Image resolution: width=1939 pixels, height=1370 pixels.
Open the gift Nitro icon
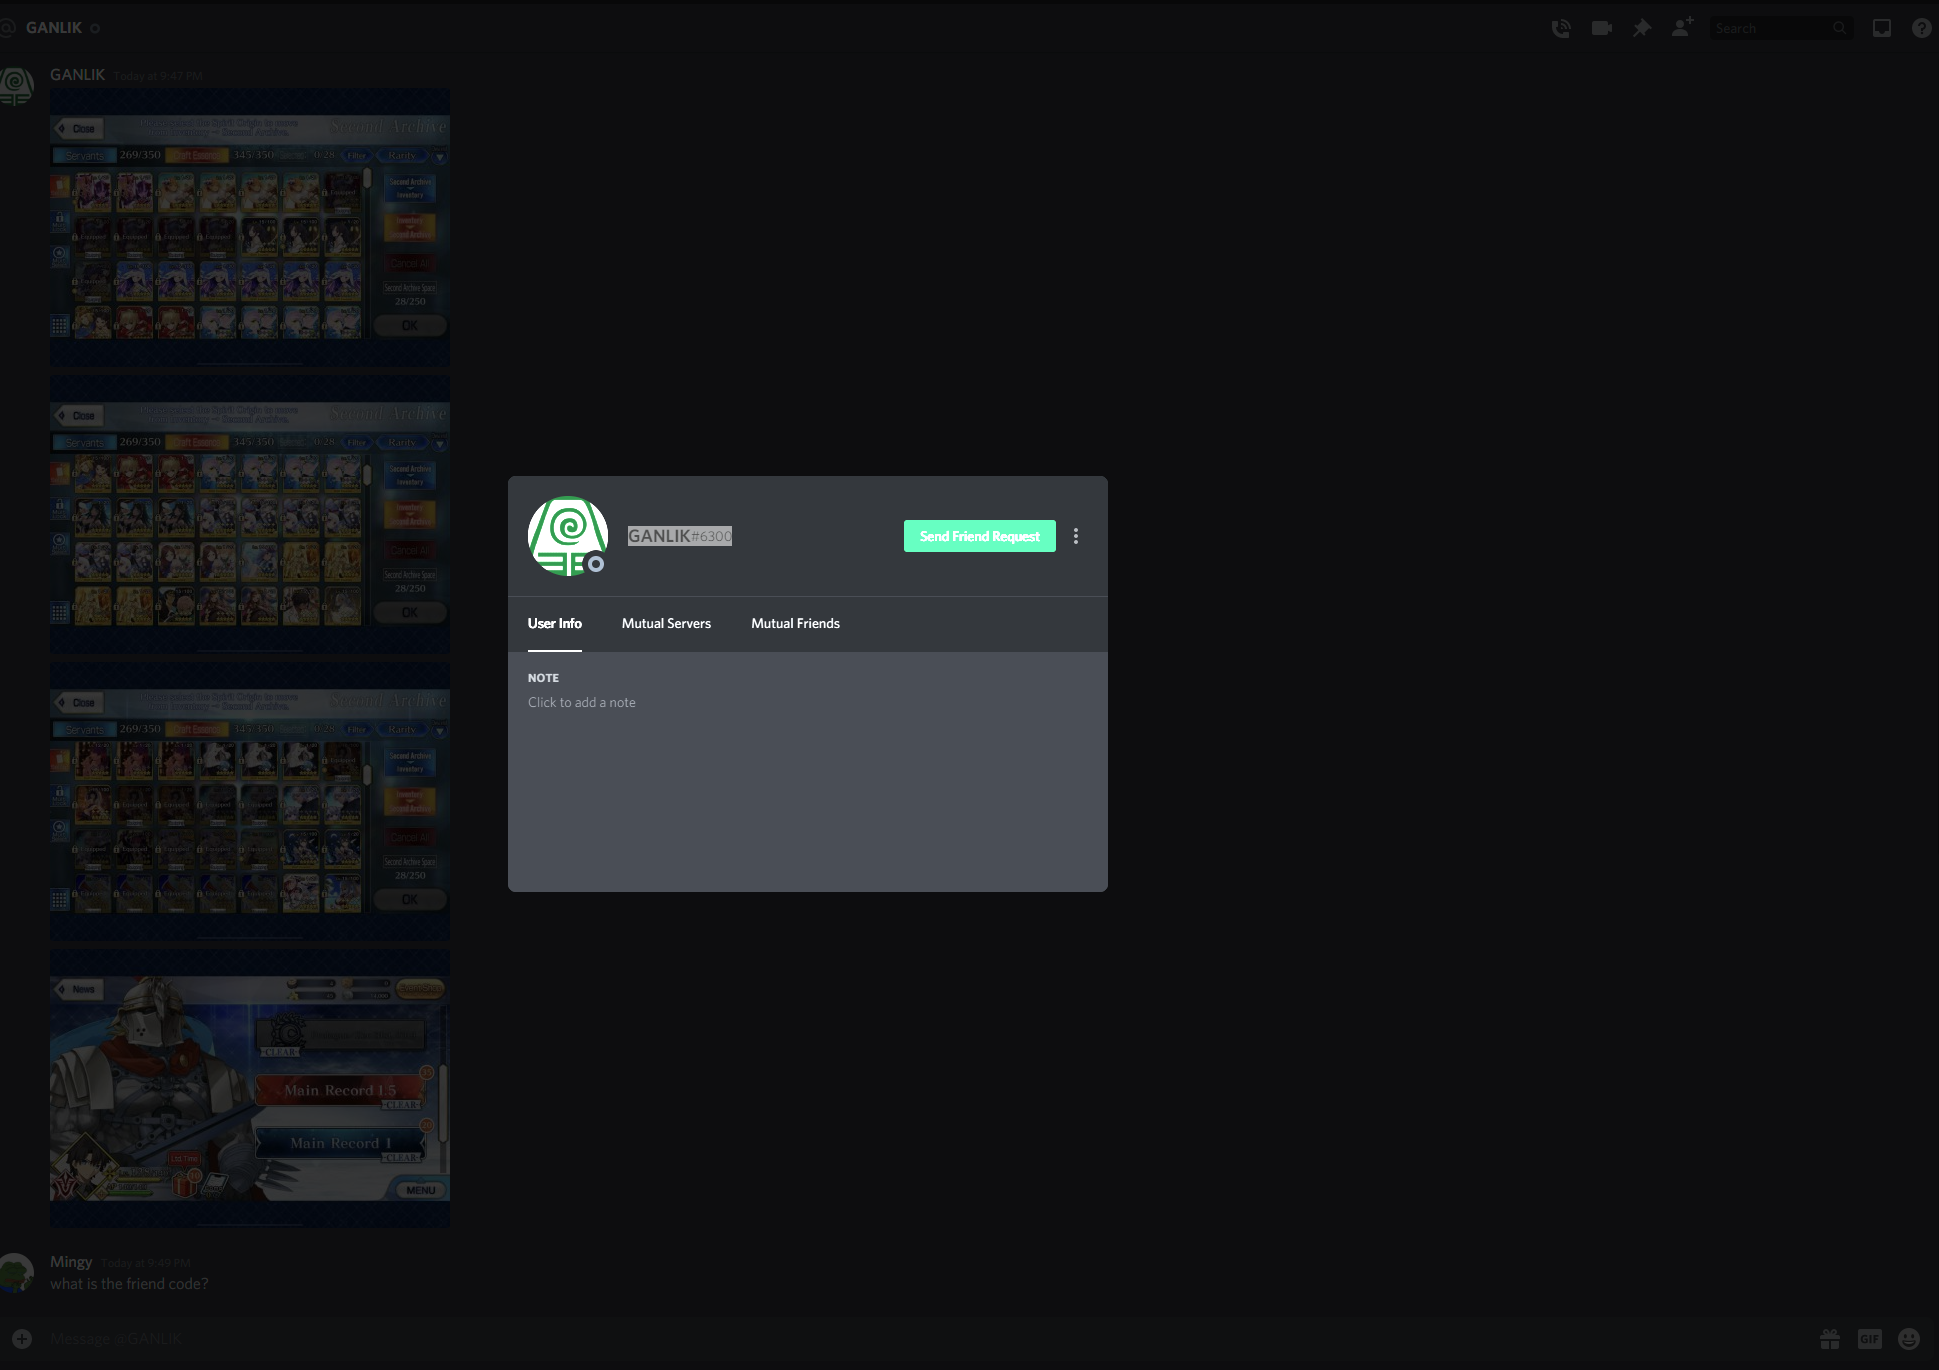point(1830,1339)
